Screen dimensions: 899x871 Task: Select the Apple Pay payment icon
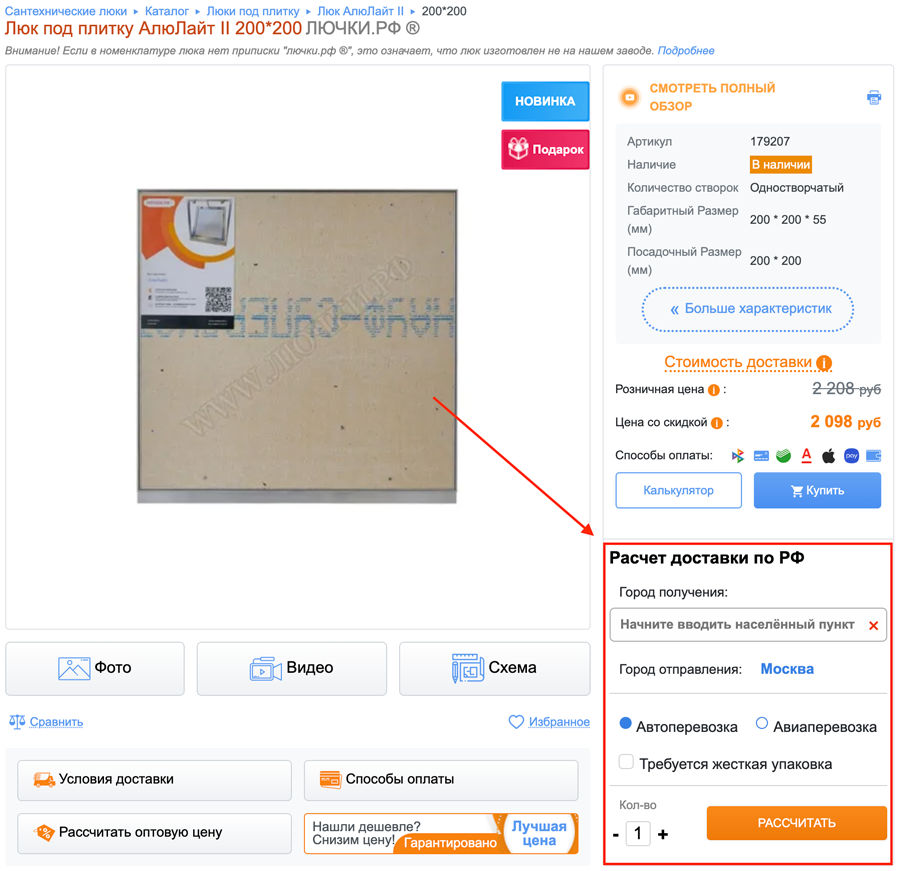(x=828, y=456)
